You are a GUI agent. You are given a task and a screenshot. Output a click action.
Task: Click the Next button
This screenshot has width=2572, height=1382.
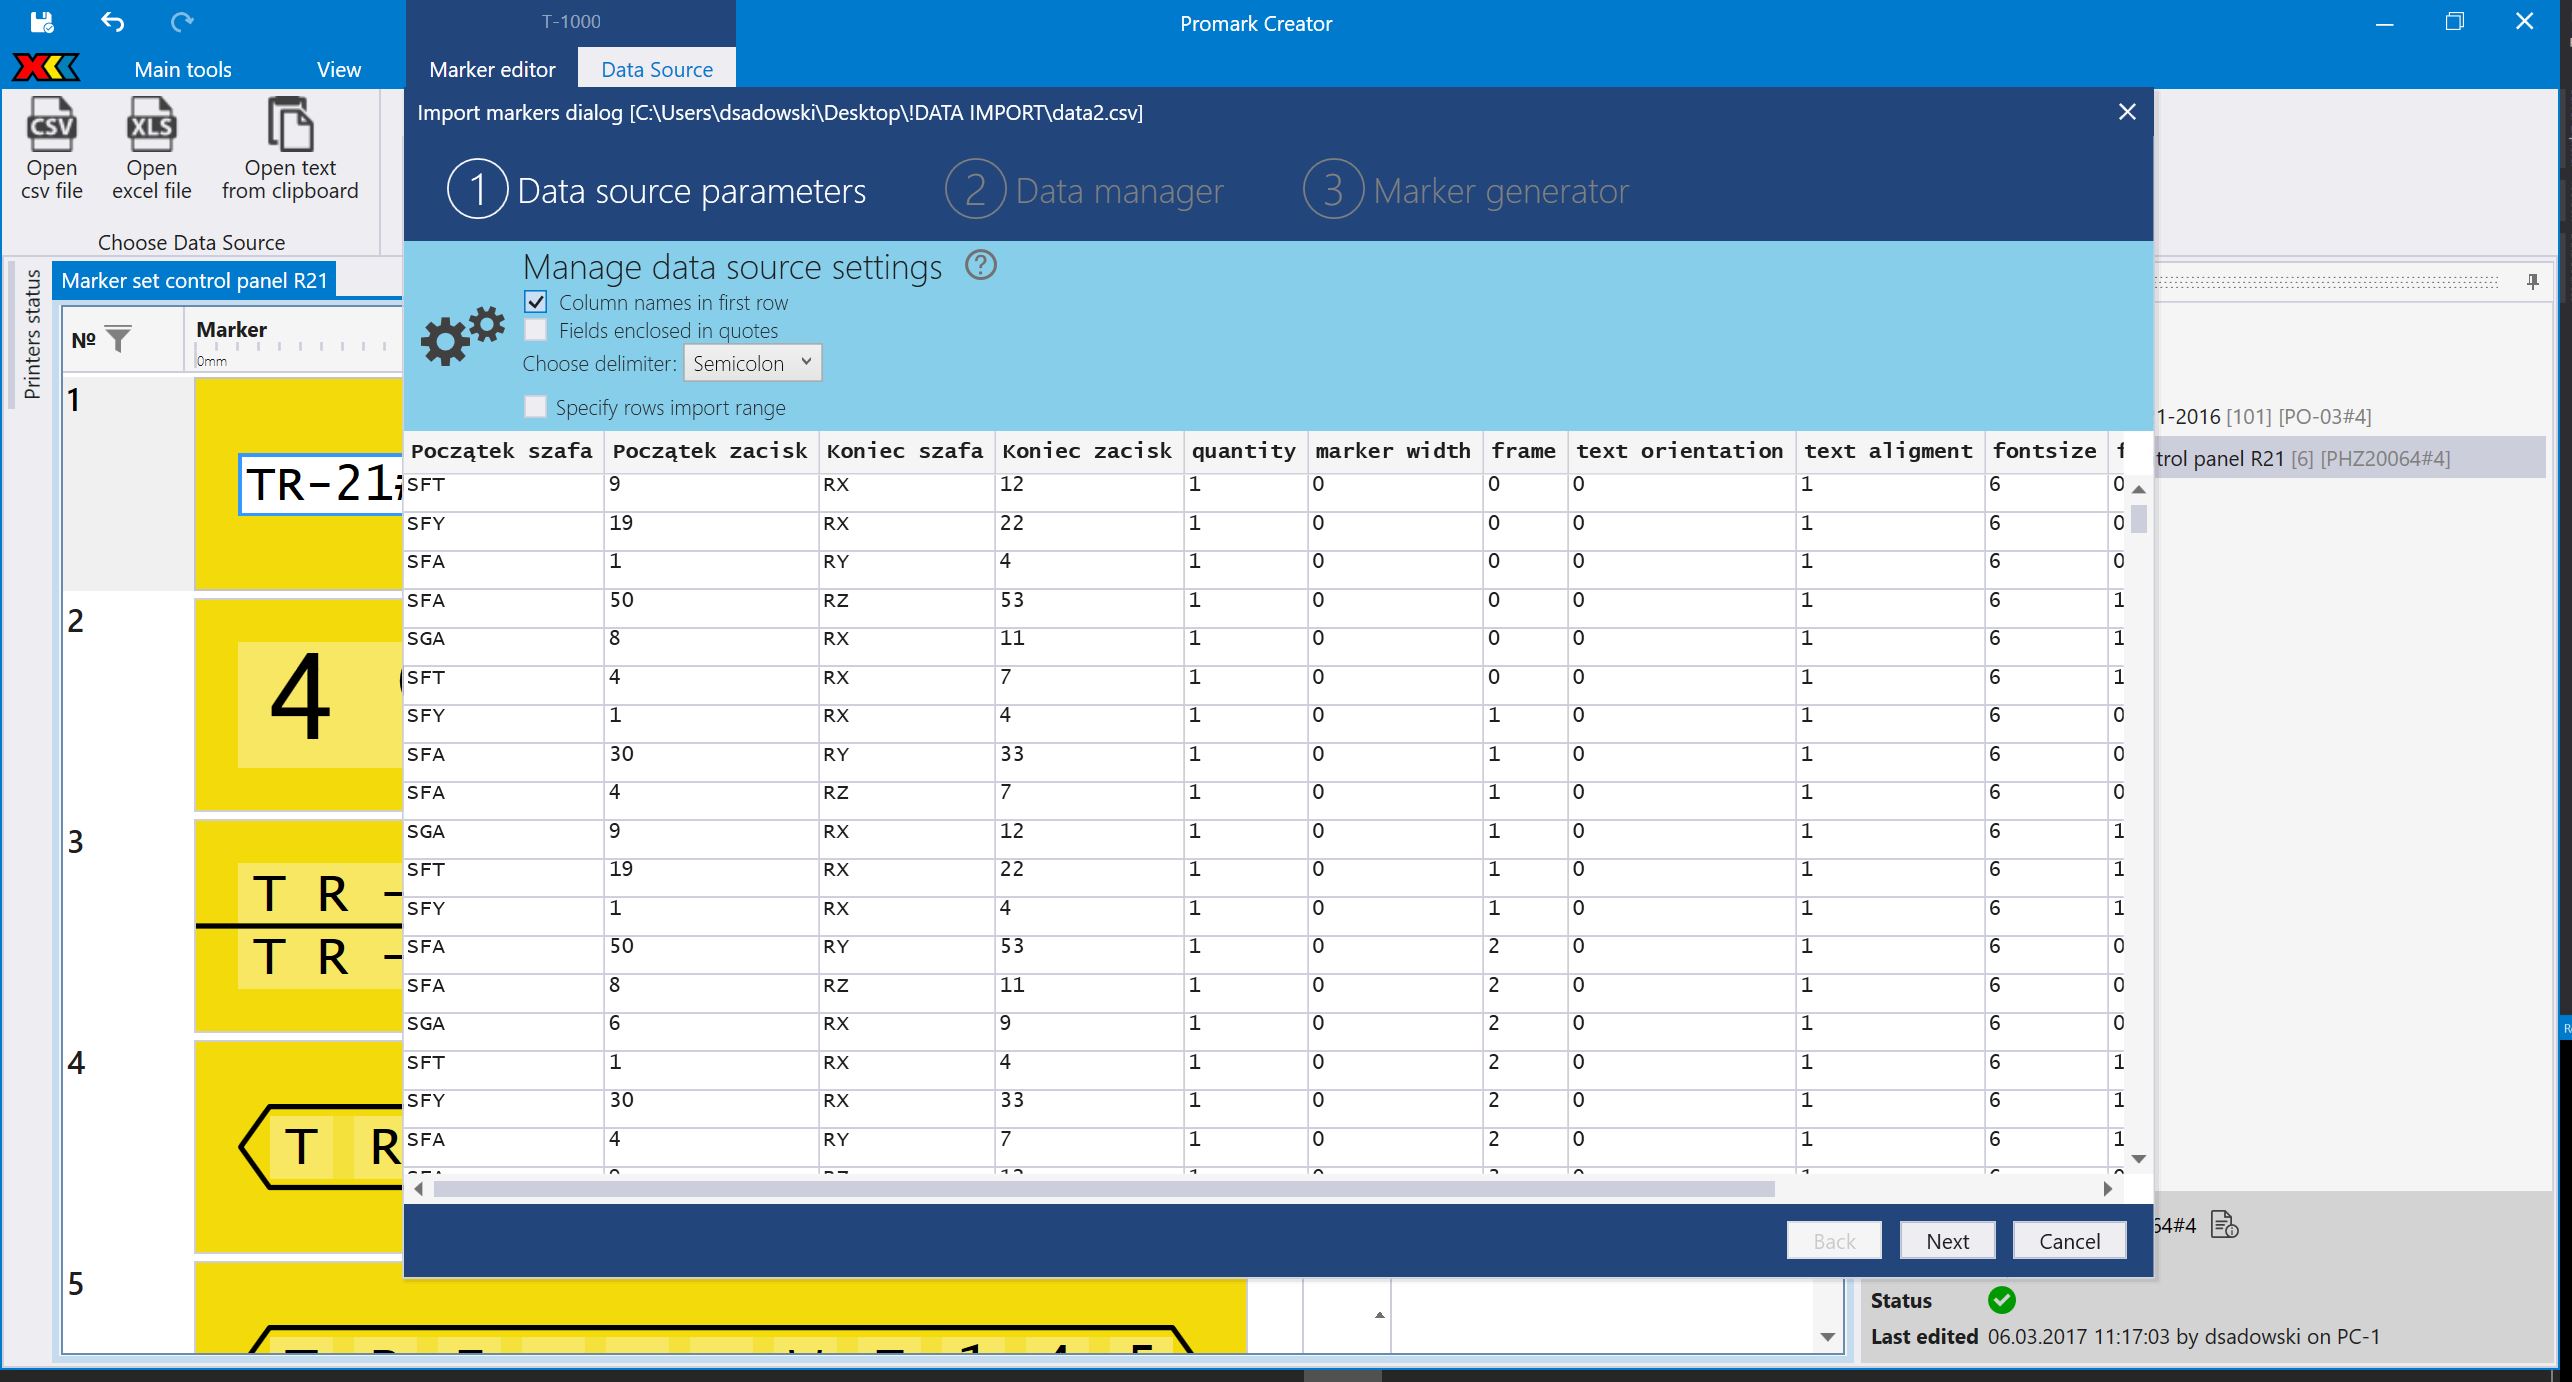coord(1947,1241)
